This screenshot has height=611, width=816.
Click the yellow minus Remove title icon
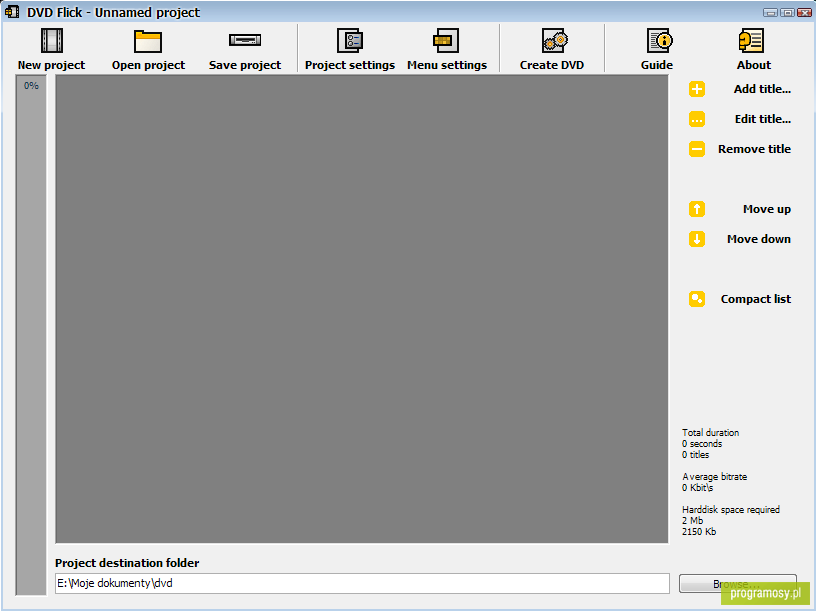point(697,149)
